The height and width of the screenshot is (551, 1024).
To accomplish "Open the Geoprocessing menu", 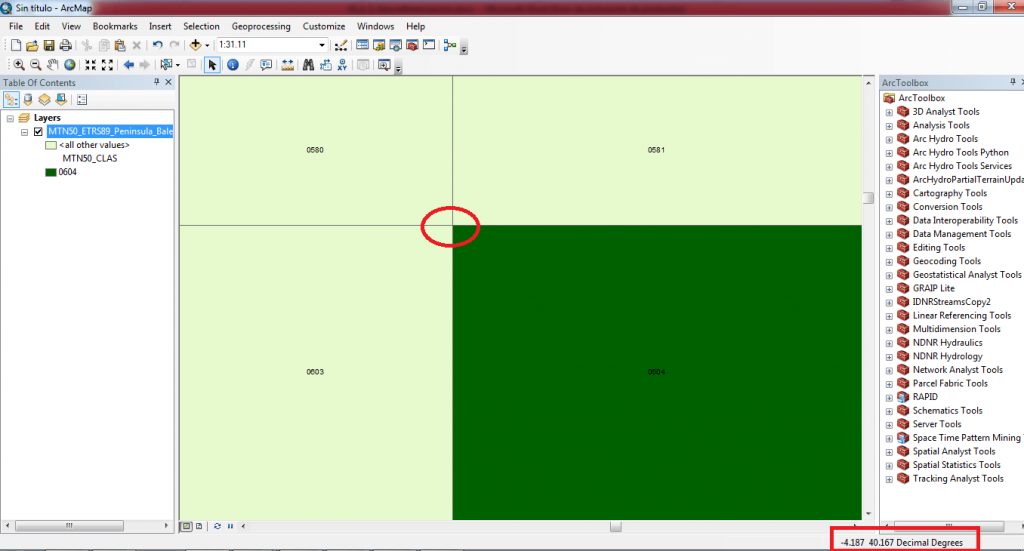I will click(262, 26).
